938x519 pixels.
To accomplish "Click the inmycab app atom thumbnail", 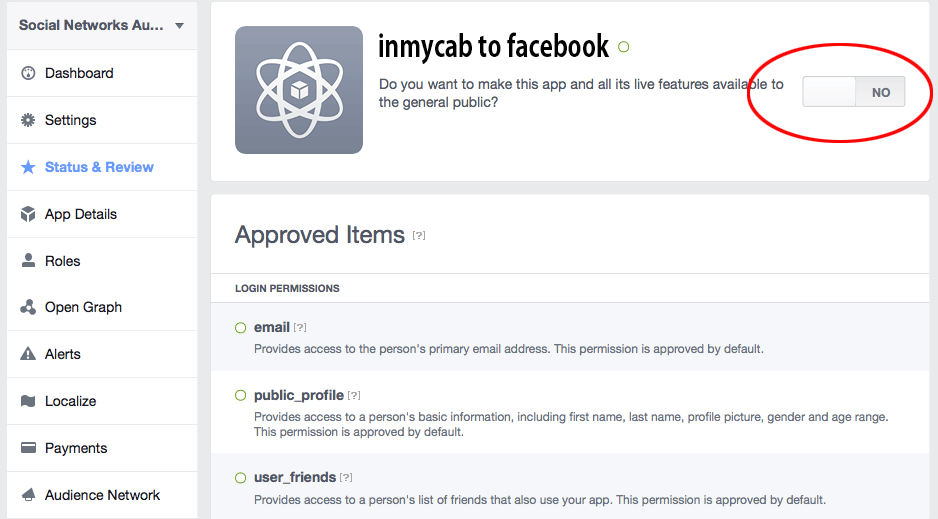I will click(x=299, y=90).
